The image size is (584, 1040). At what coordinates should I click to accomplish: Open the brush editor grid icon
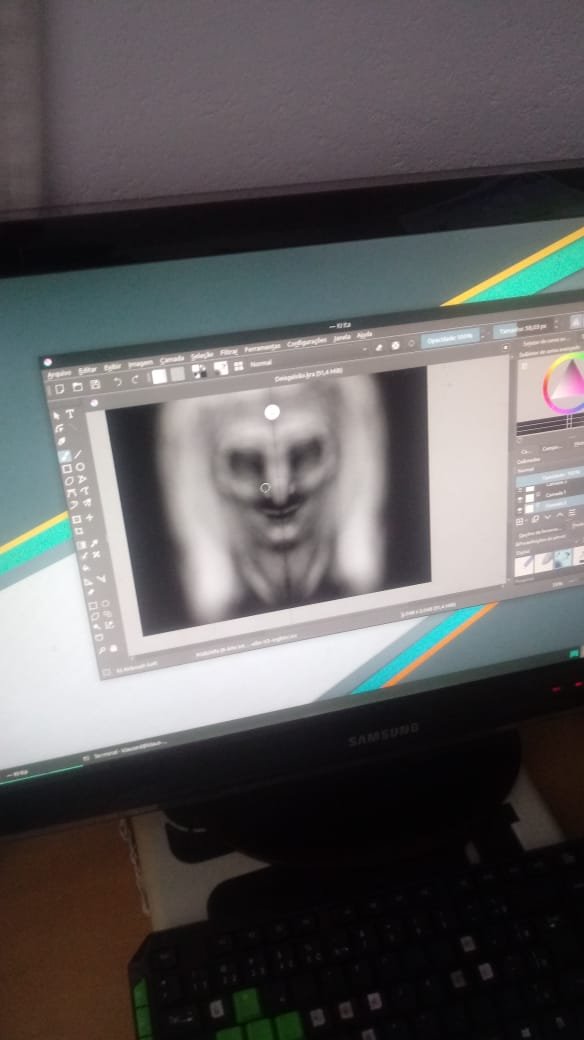pyautogui.click(x=238, y=366)
